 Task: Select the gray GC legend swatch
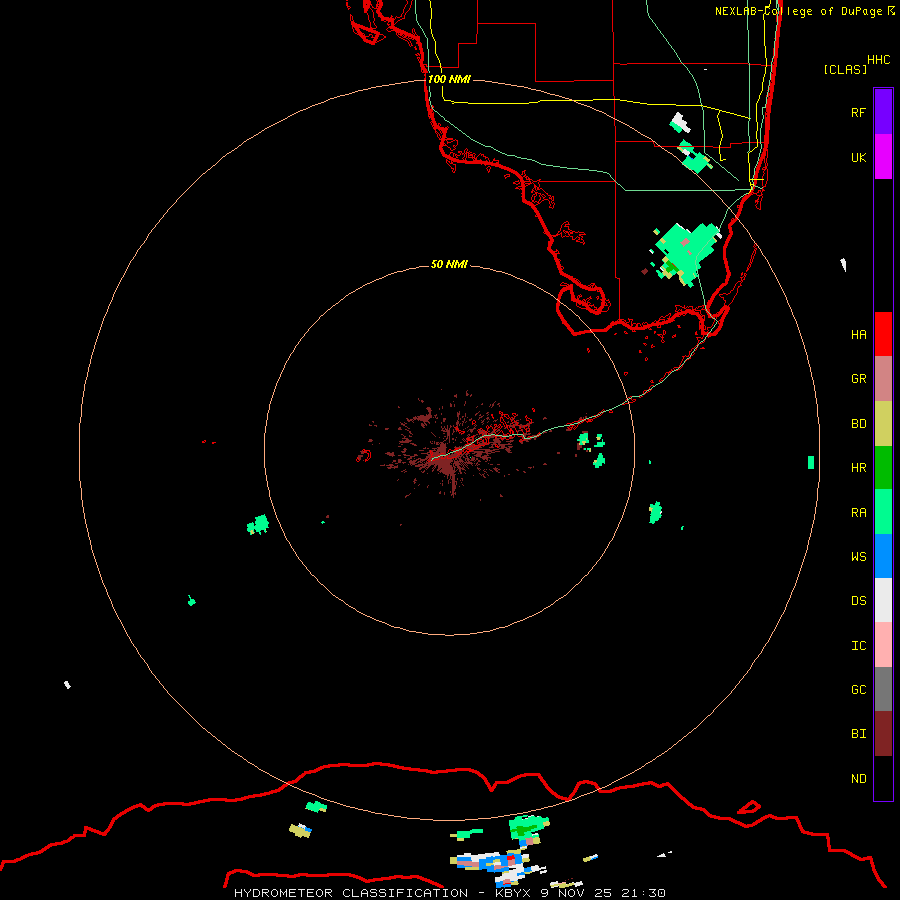click(x=883, y=689)
